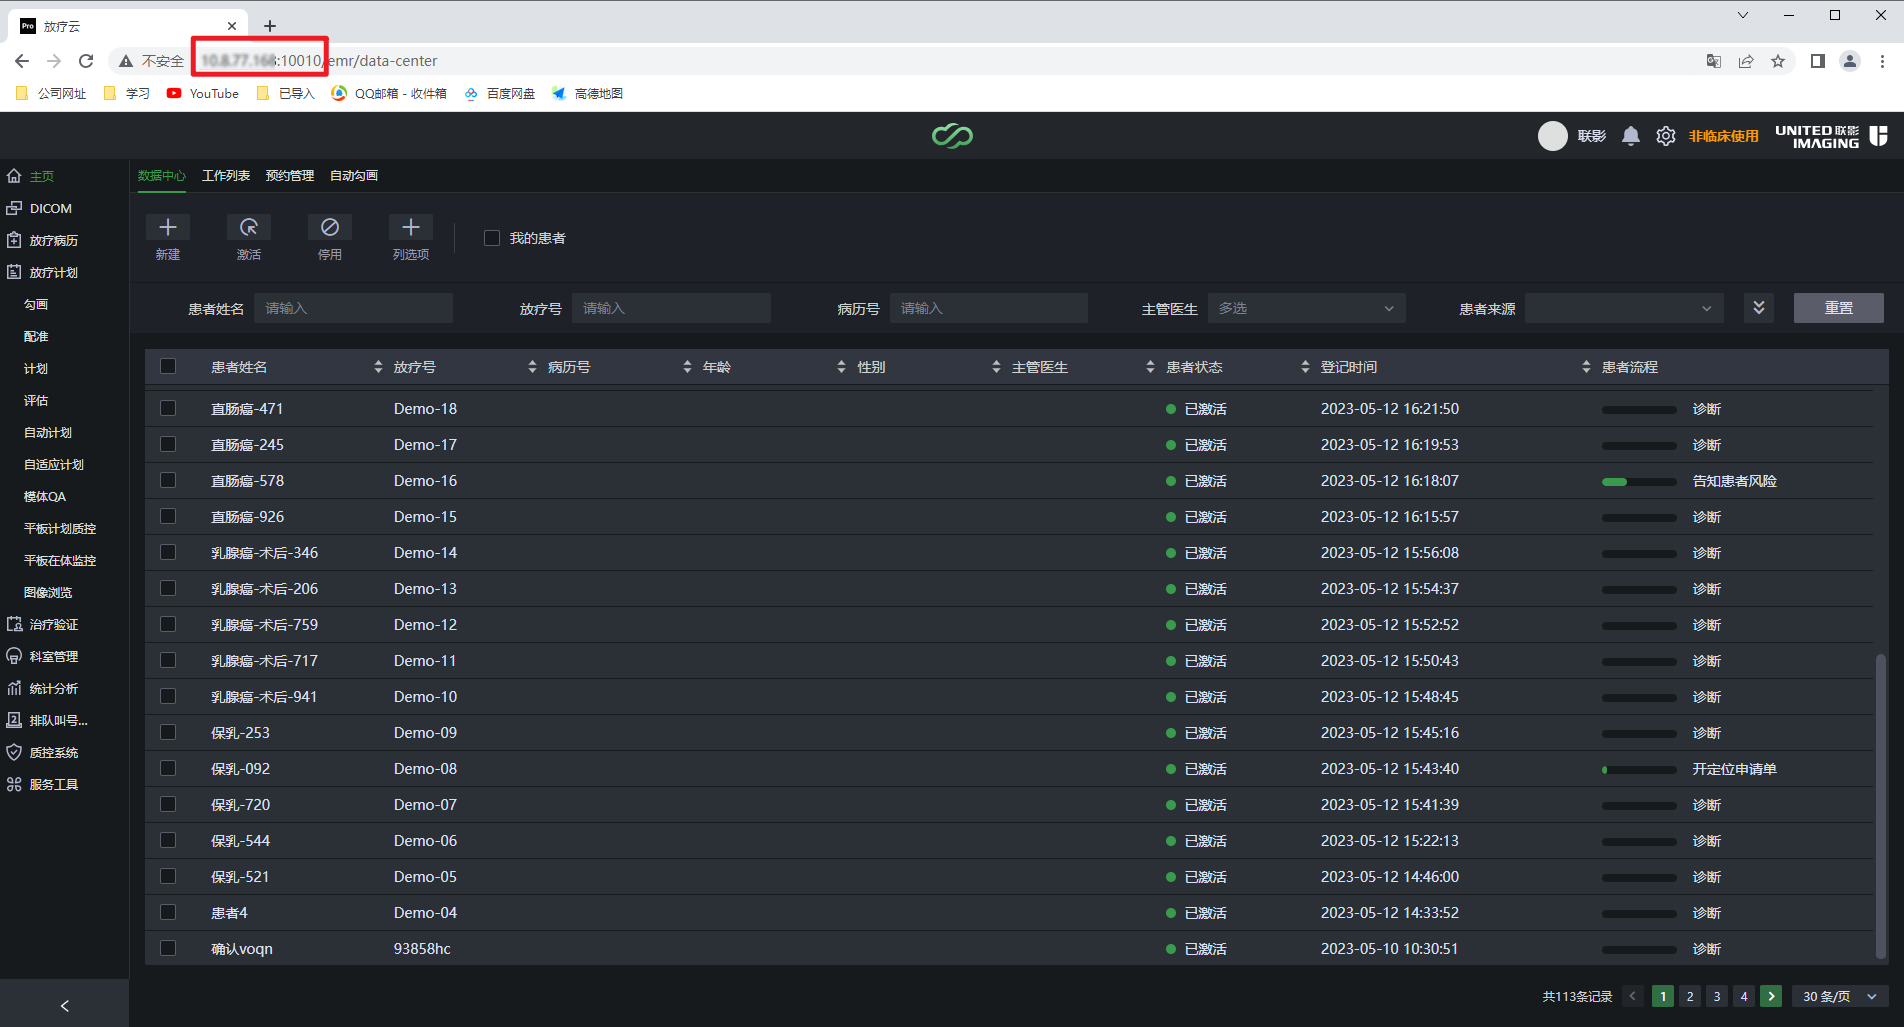
Task: Click the 重置 reset button
Action: pos(1838,308)
